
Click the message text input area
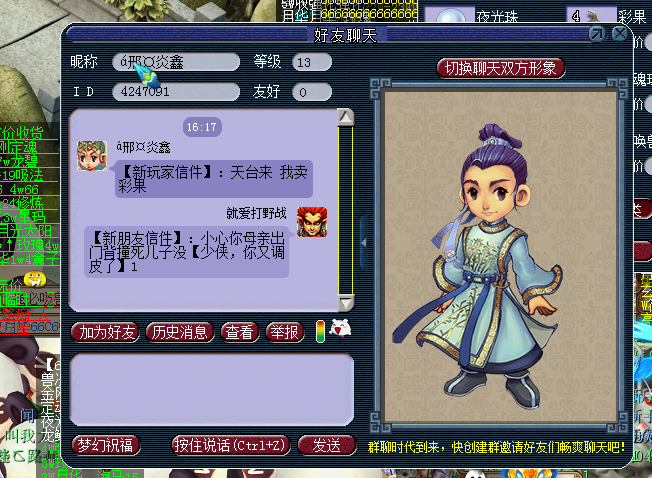pyautogui.click(x=212, y=389)
